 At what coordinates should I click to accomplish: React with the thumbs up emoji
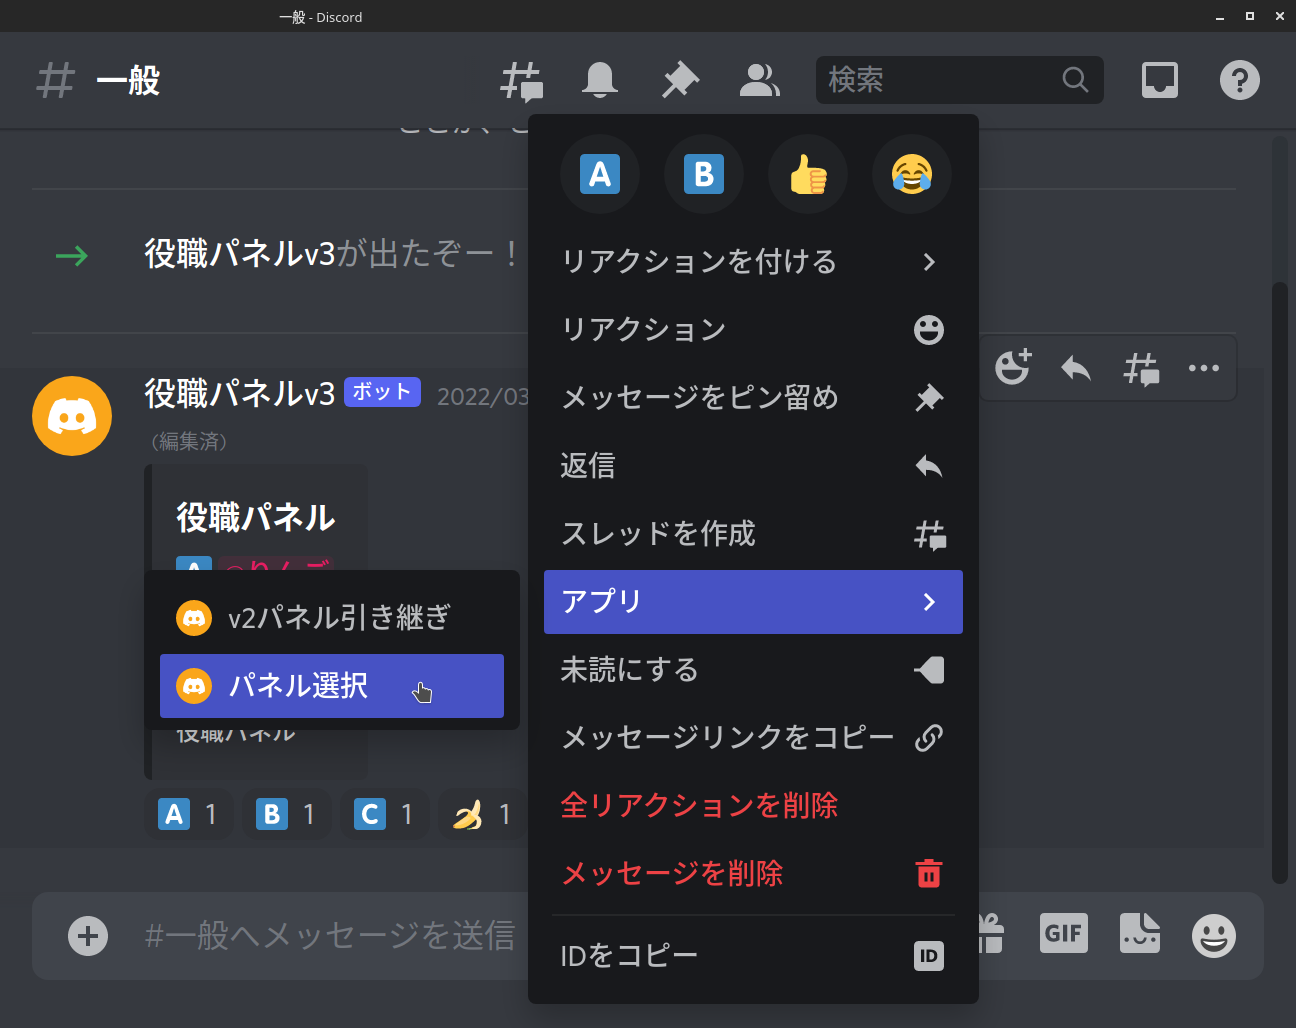[x=808, y=174]
